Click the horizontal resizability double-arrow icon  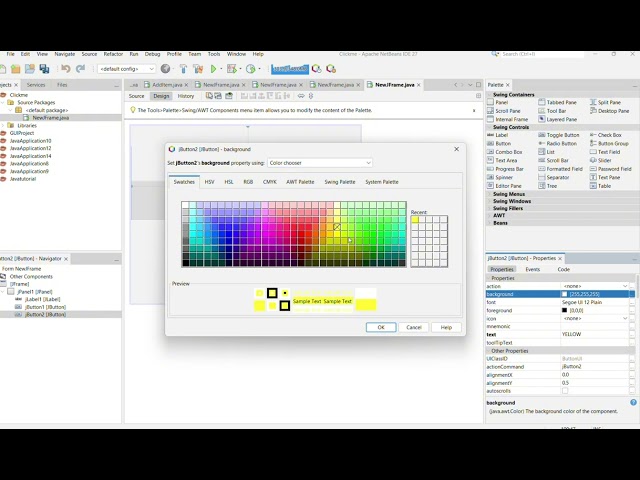coord(301,96)
